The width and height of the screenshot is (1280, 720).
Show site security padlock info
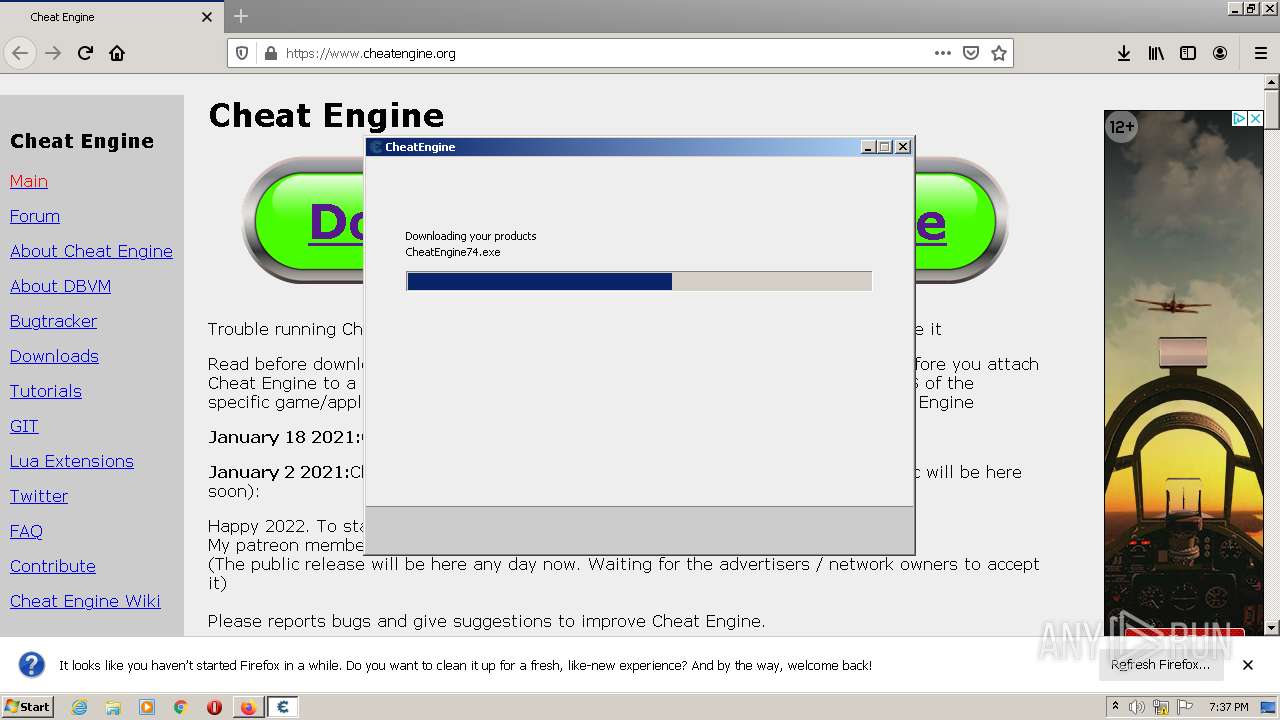click(269, 53)
